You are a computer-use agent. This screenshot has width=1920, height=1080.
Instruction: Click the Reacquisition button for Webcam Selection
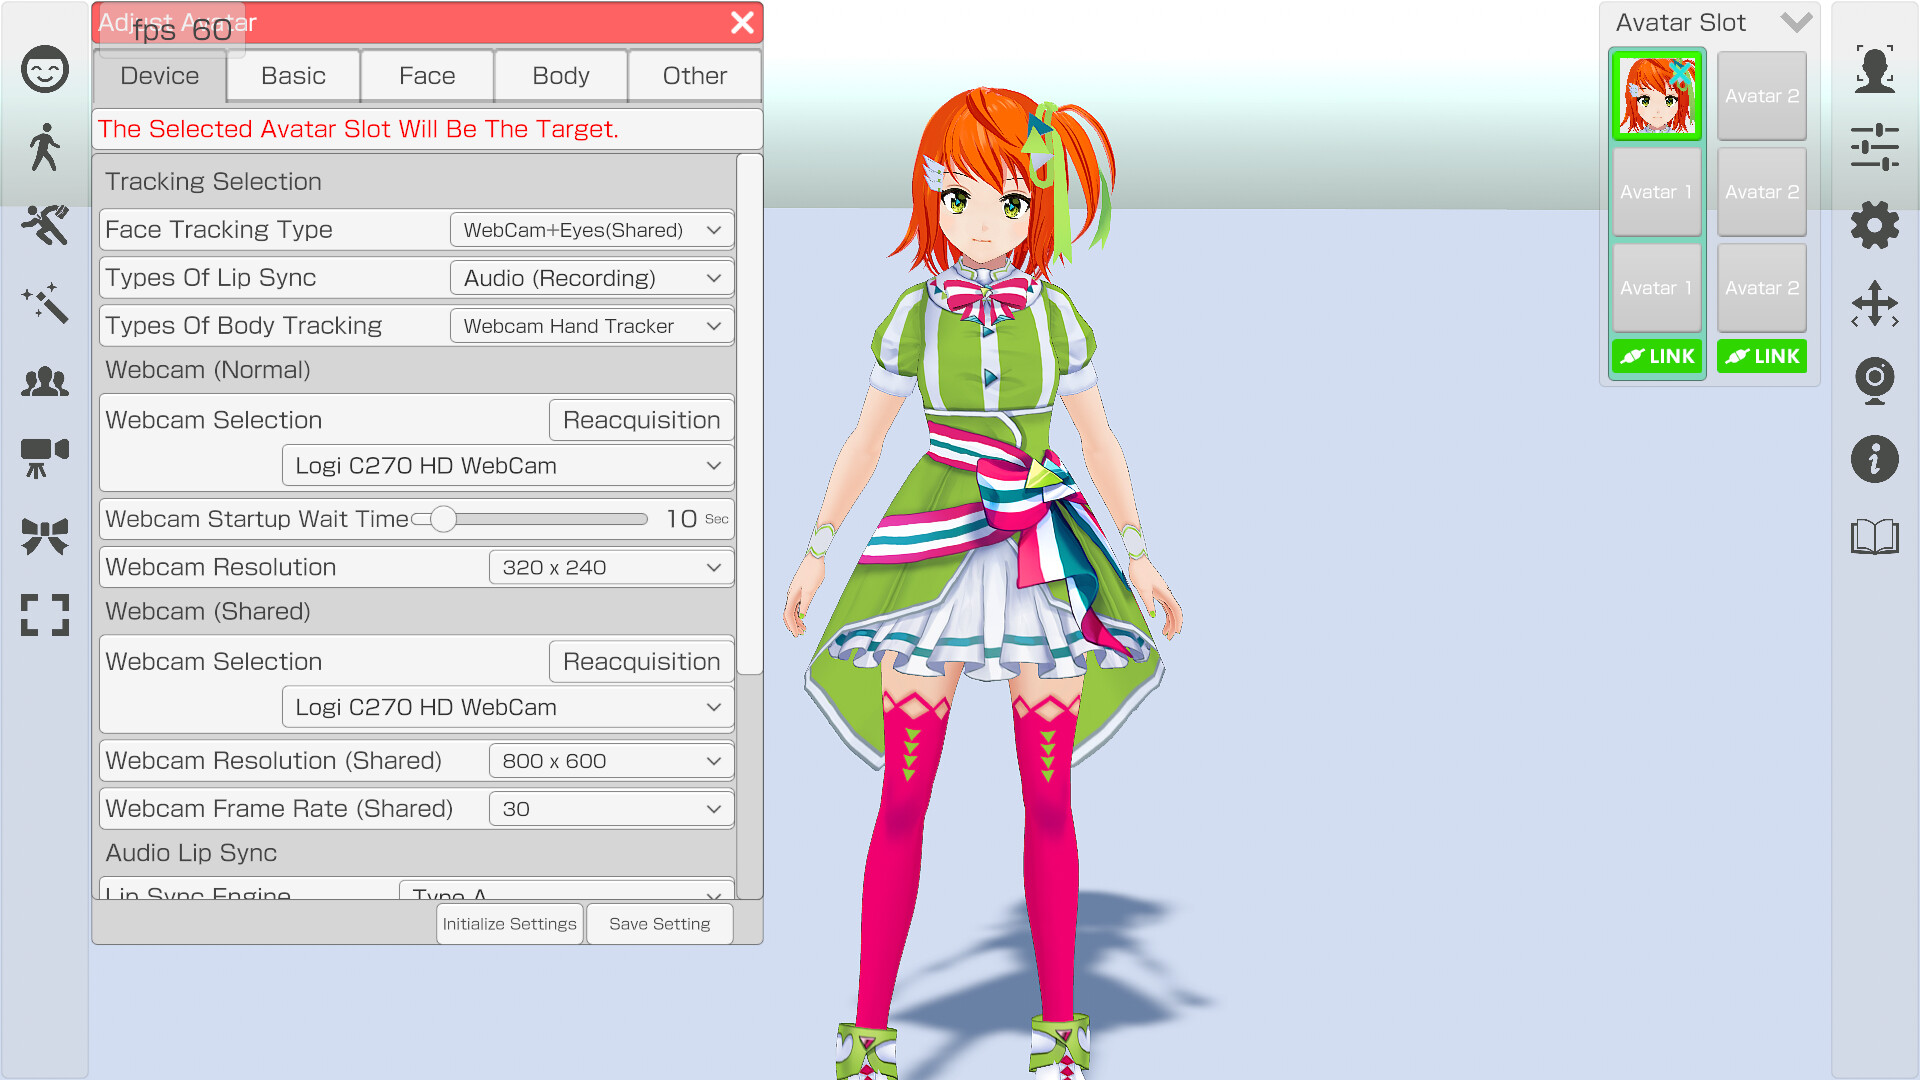point(640,419)
